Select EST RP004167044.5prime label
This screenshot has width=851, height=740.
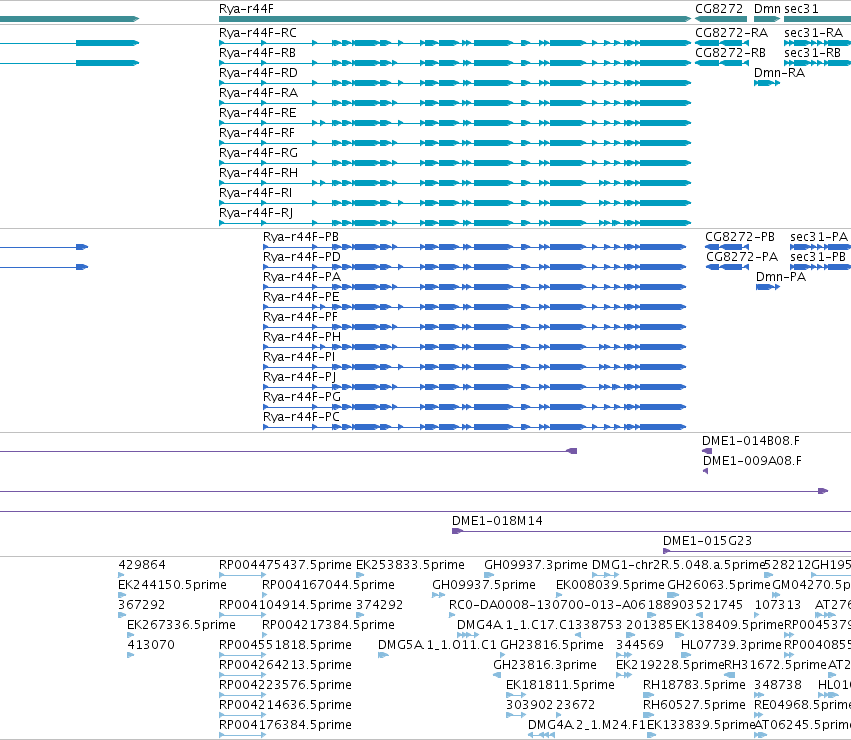pos(328,585)
